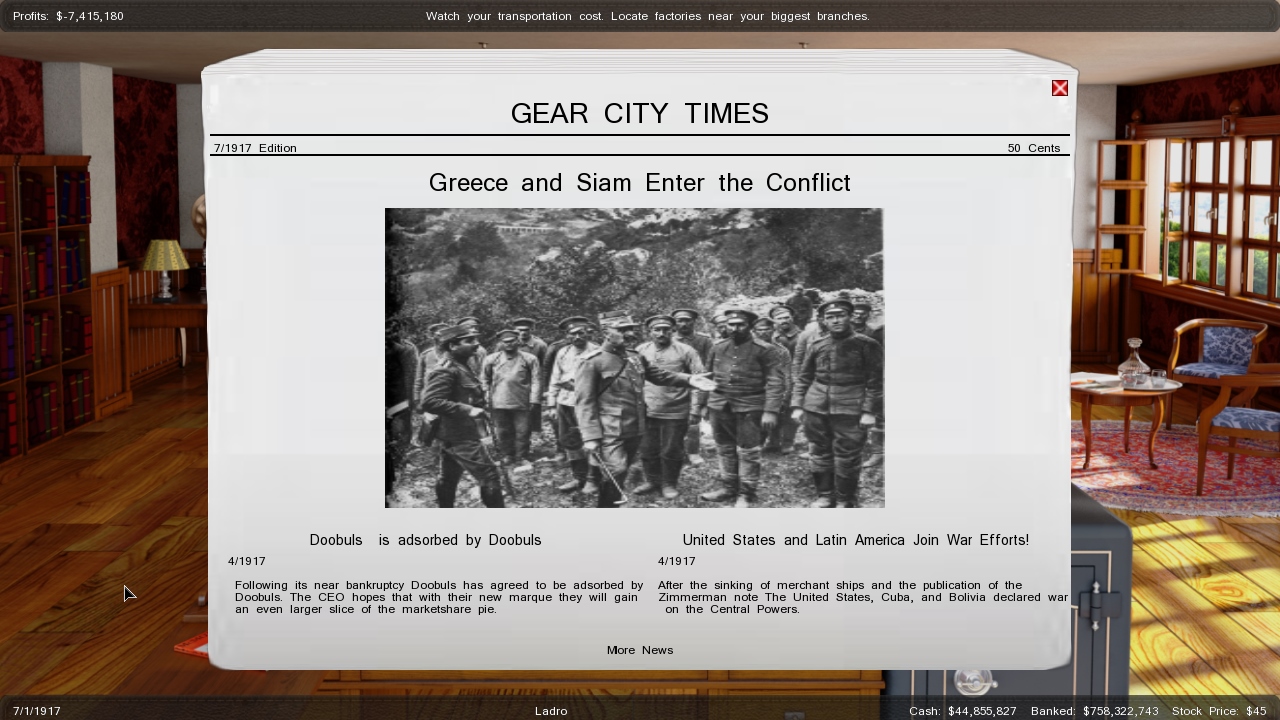This screenshot has height=720, width=1280.
Task: Click the Greece and Siam headline
Action: [x=639, y=183]
